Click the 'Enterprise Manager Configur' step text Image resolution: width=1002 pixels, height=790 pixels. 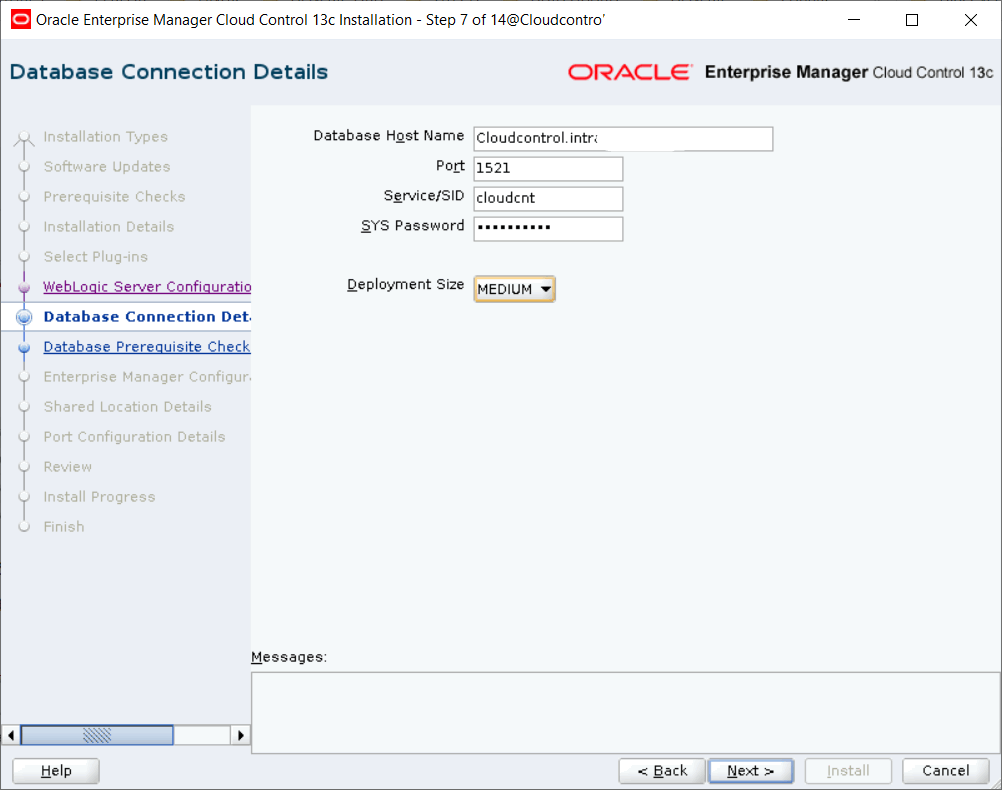(147, 377)
